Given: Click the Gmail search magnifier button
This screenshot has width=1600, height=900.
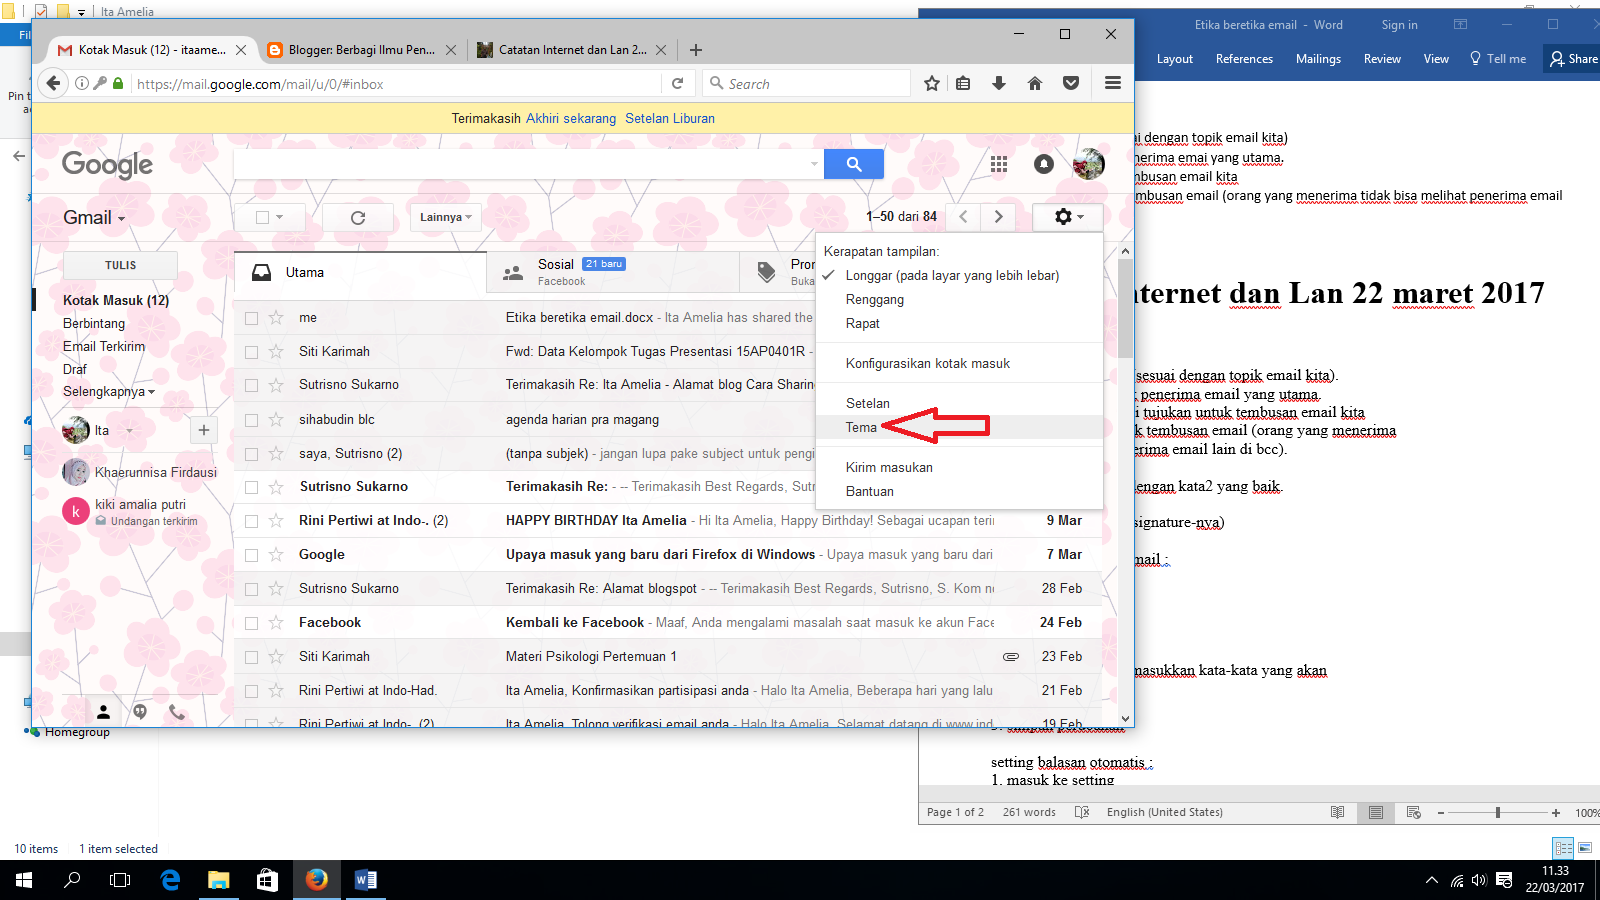Looking at the screenshot, I should click(853, 163).
